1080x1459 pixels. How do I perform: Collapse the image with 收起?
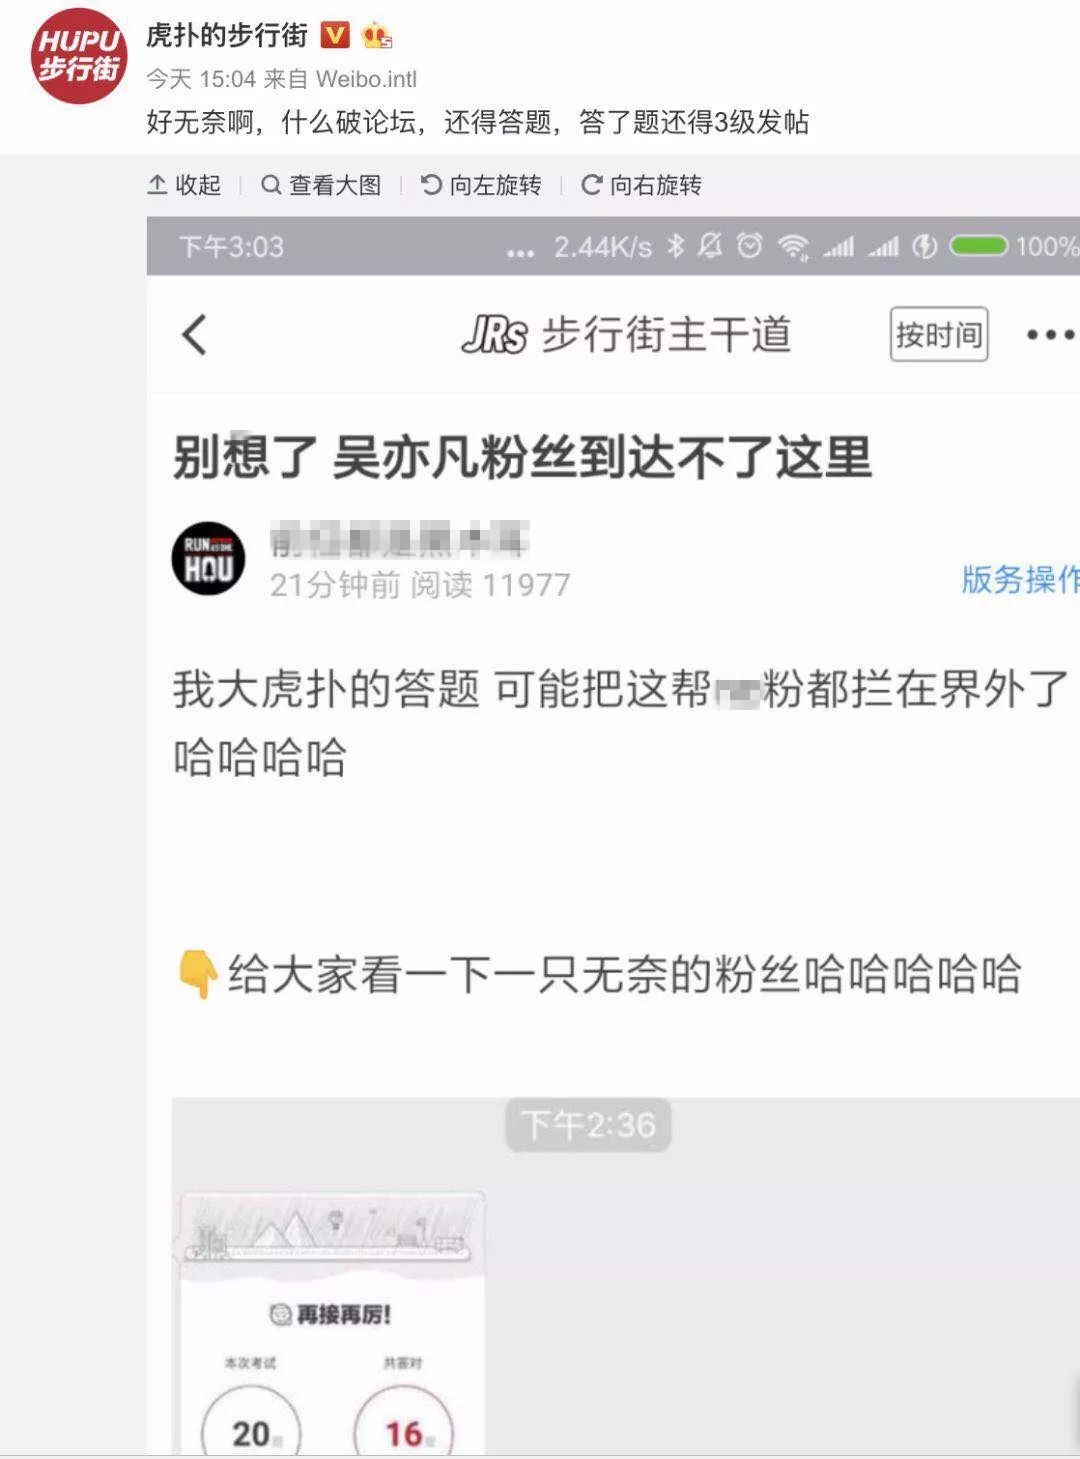(184, 185)
